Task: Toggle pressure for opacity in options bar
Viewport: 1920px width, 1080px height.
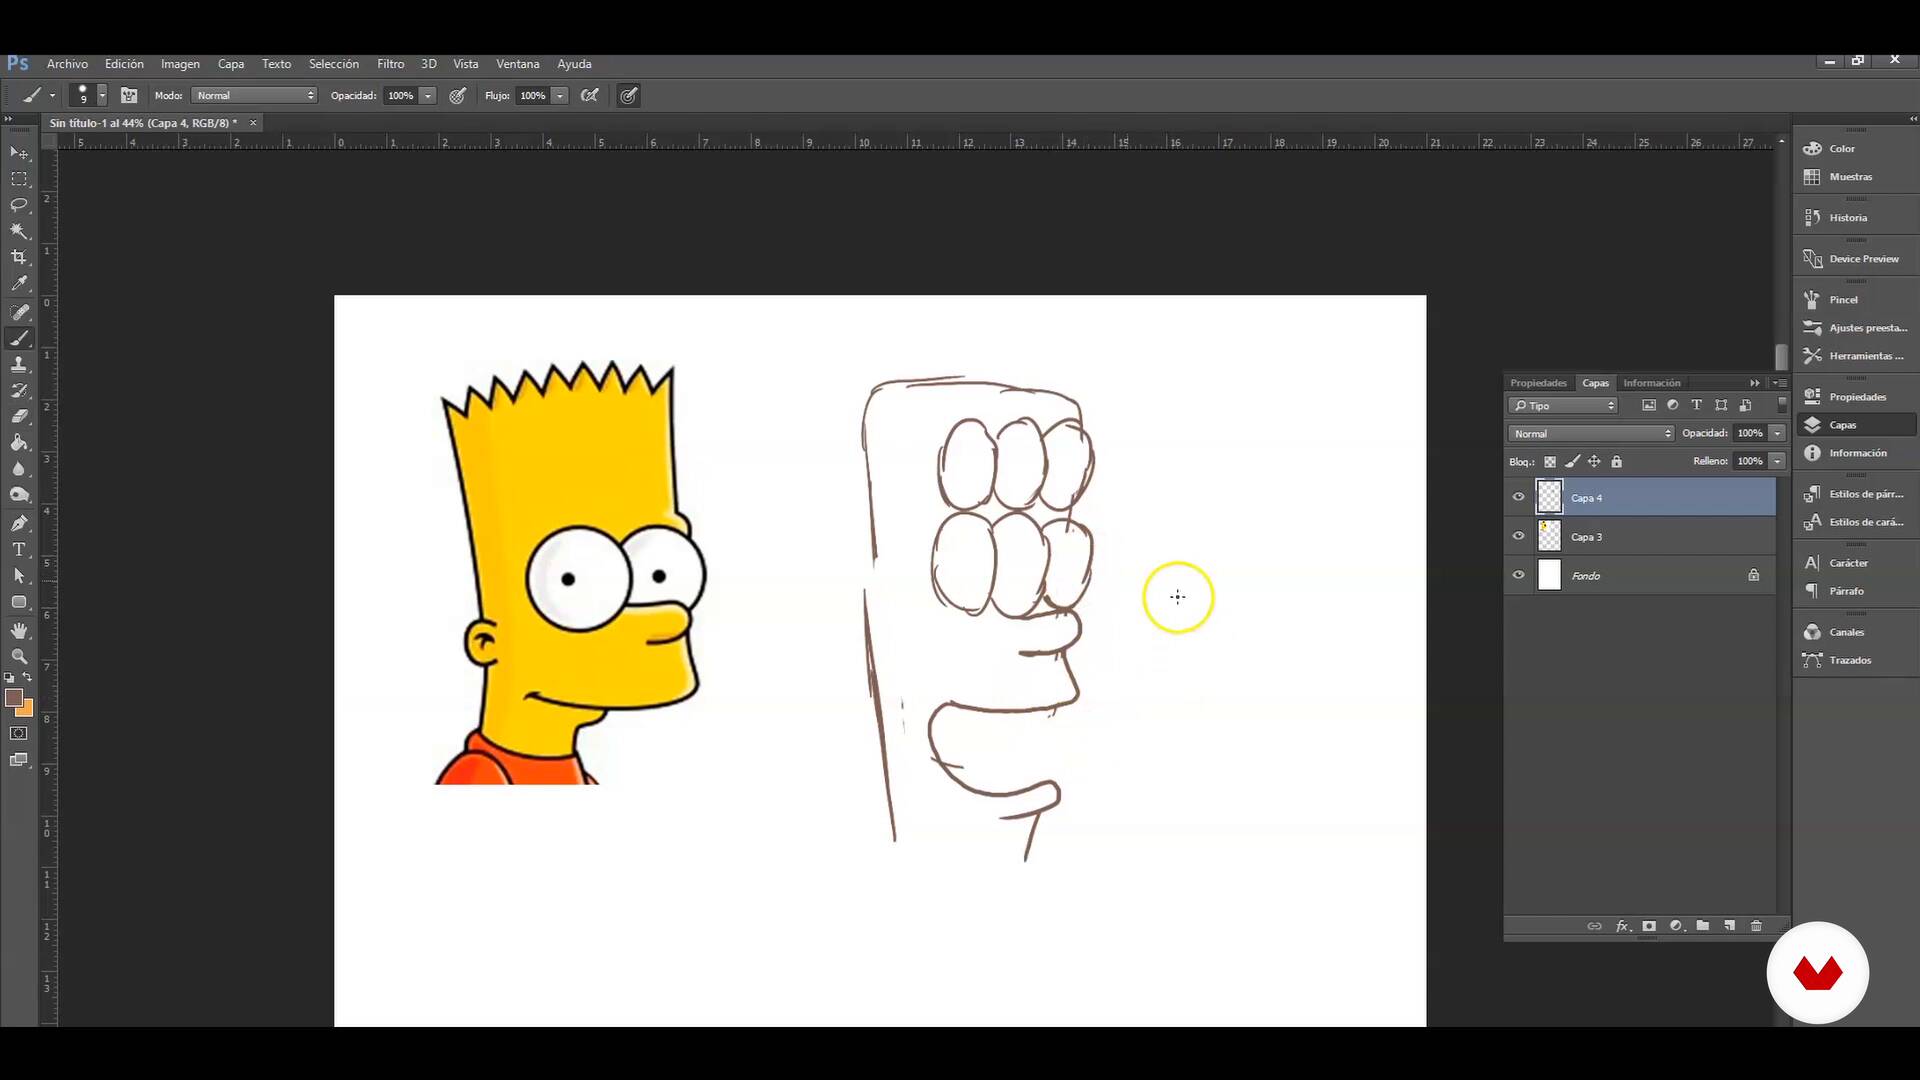Action: coord(458,95)
